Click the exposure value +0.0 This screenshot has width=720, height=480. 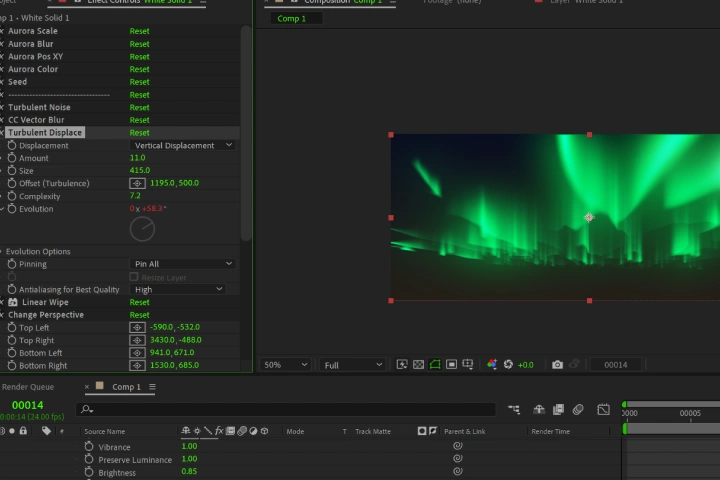[526, 365]
